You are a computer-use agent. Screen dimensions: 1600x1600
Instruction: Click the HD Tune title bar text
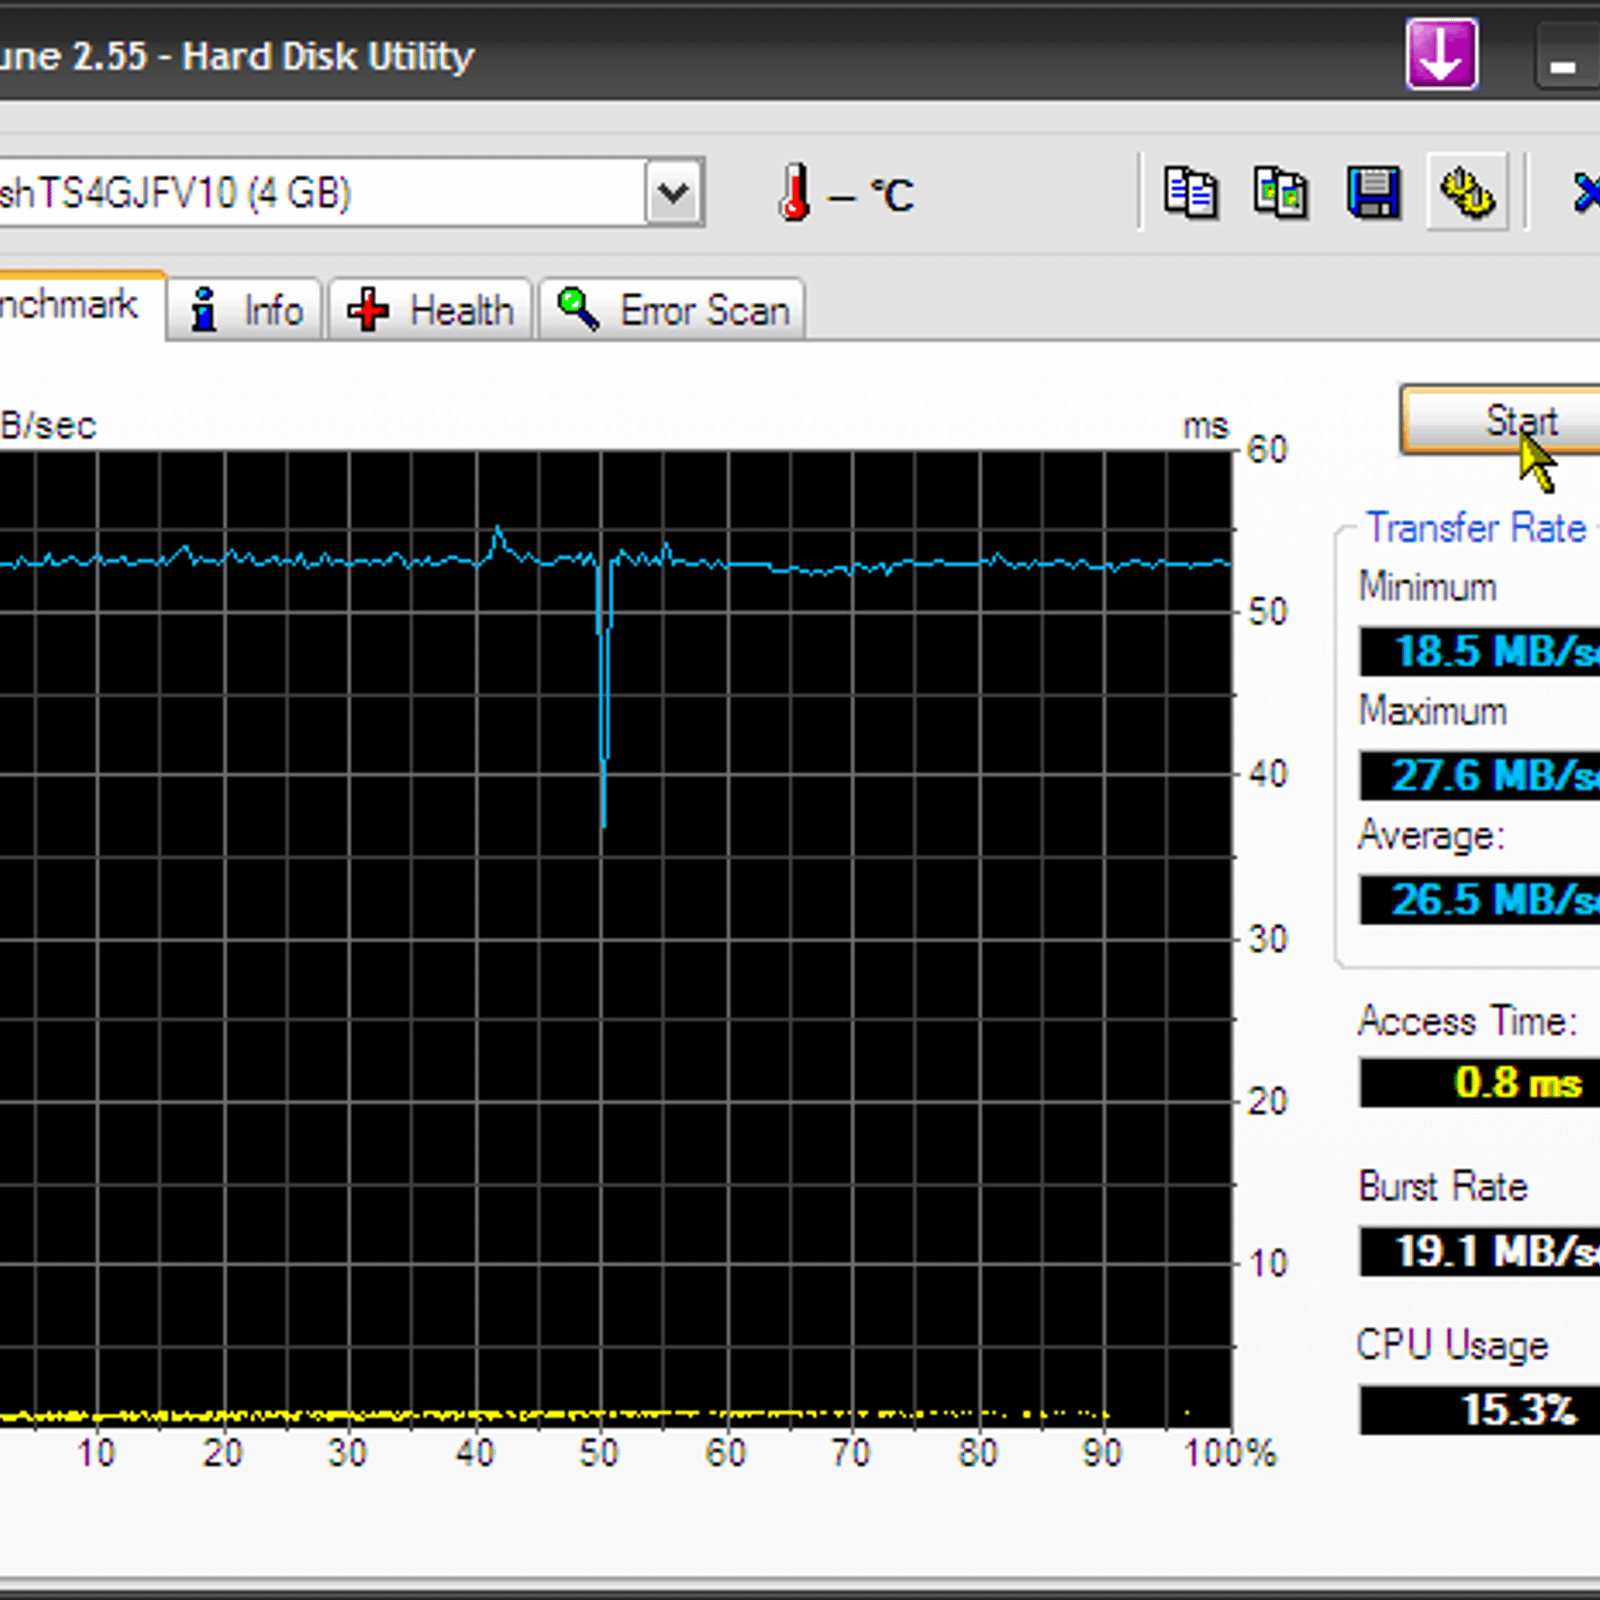tap(236, 56)
